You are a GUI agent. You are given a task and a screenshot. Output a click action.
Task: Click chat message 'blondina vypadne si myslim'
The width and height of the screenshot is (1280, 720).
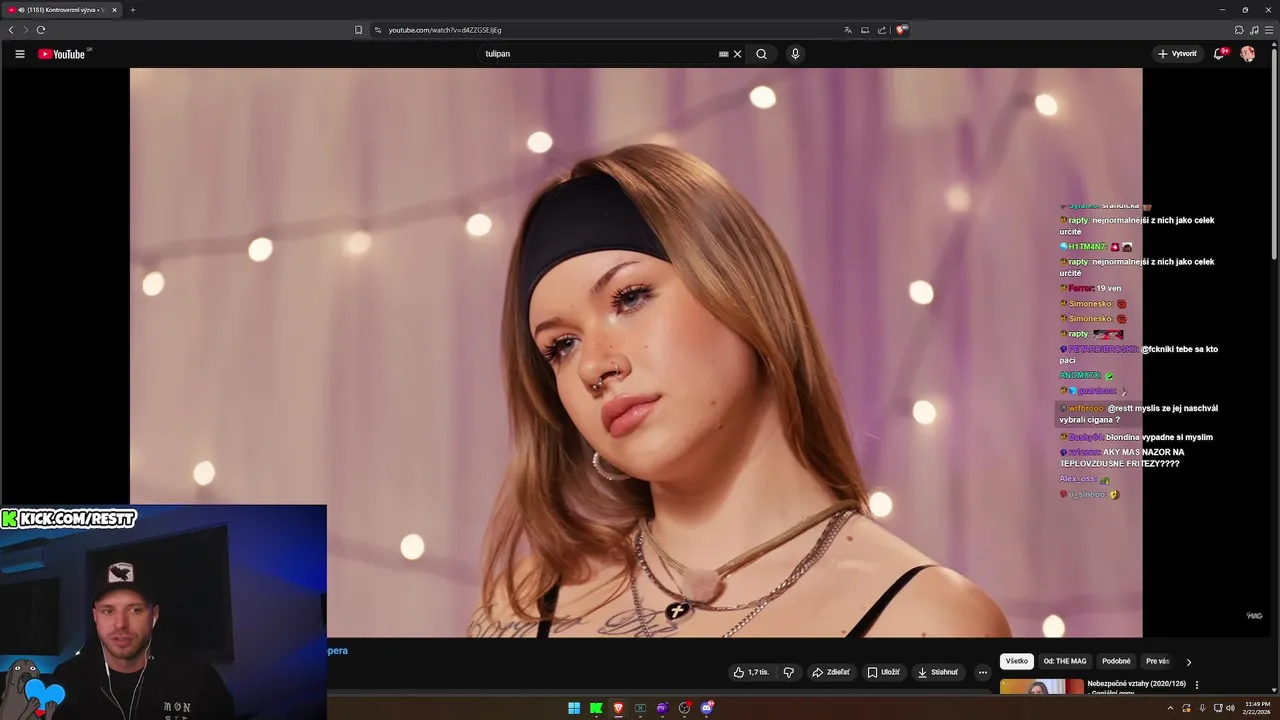point(1136,437)
